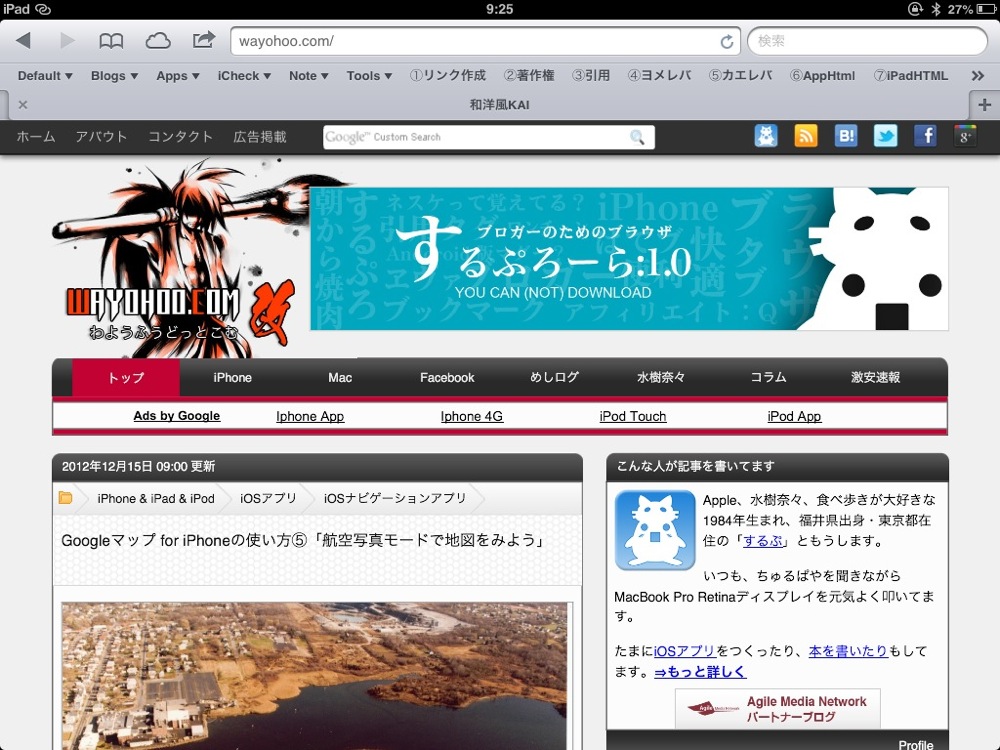Click the yellow folder breadcrumb icon
This screenshot has width=1000, height=750.
pyautogui.click(x=66, y=497)
